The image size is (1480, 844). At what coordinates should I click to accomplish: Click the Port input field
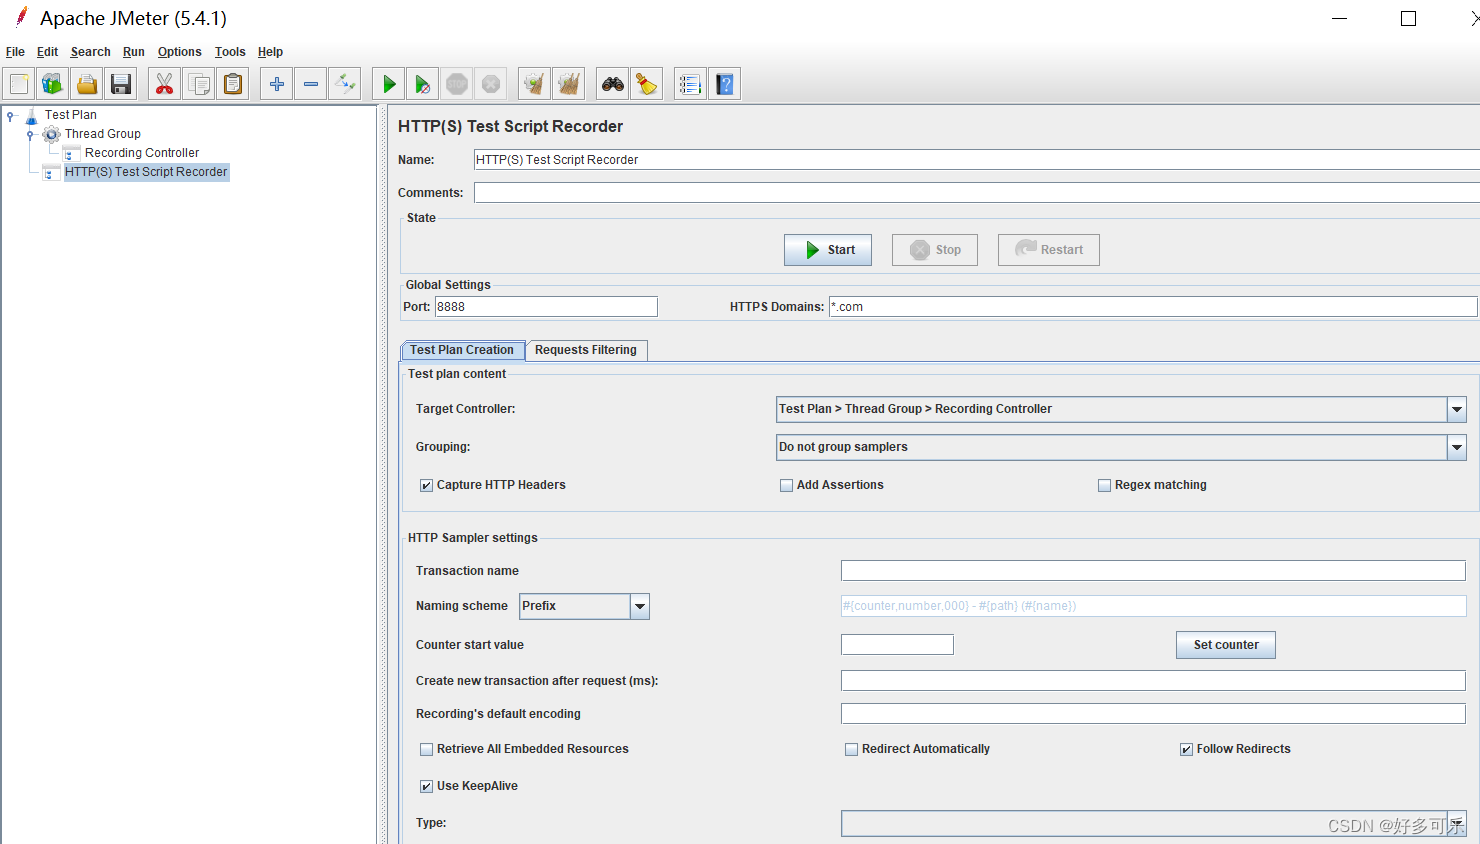pyautogui.click(x=546, y=307)
